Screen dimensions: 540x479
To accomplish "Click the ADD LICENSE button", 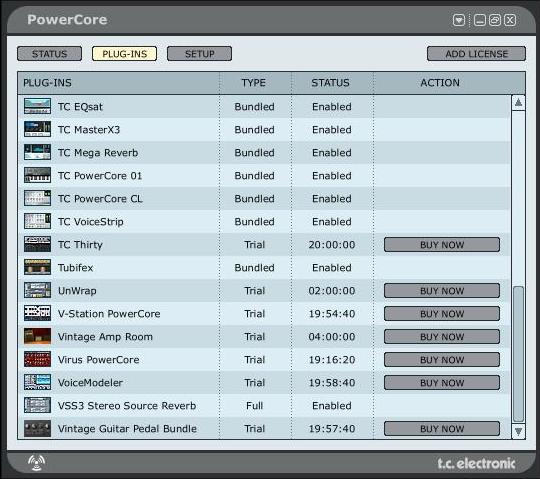I will click(476, 54).
